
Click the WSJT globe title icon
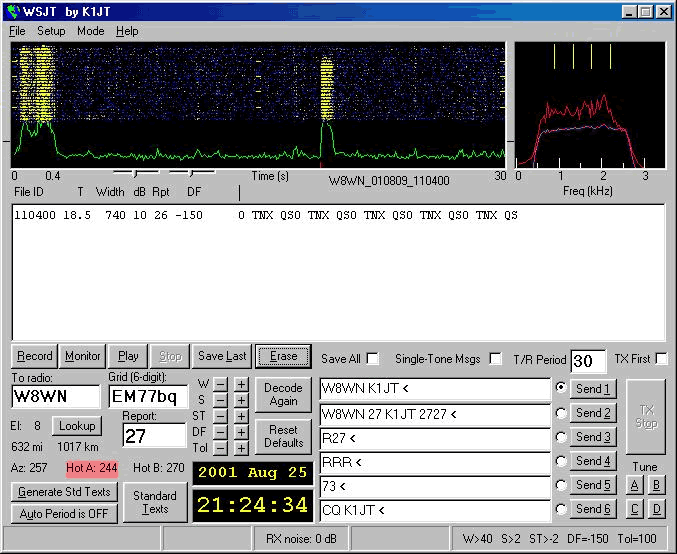pyautogui.click(x=13, y=12)
